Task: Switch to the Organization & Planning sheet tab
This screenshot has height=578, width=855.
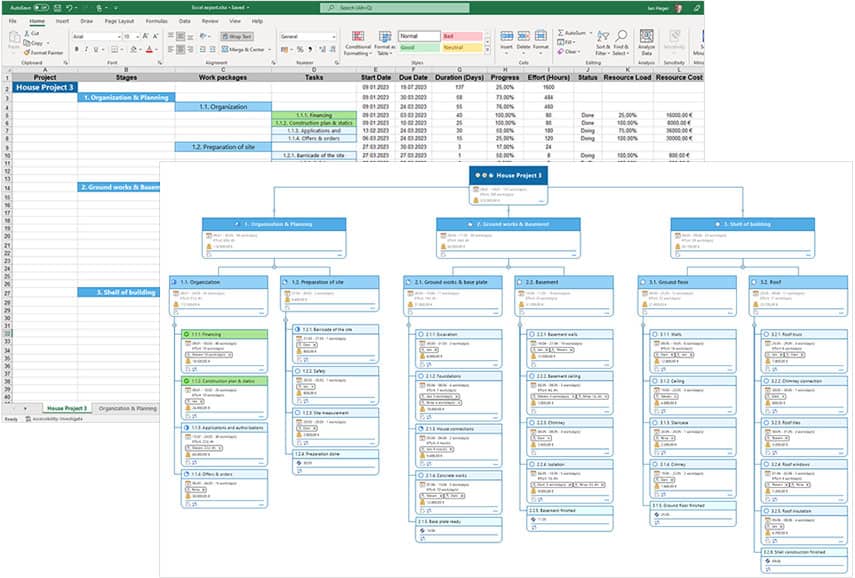Action: click(127, 408)
